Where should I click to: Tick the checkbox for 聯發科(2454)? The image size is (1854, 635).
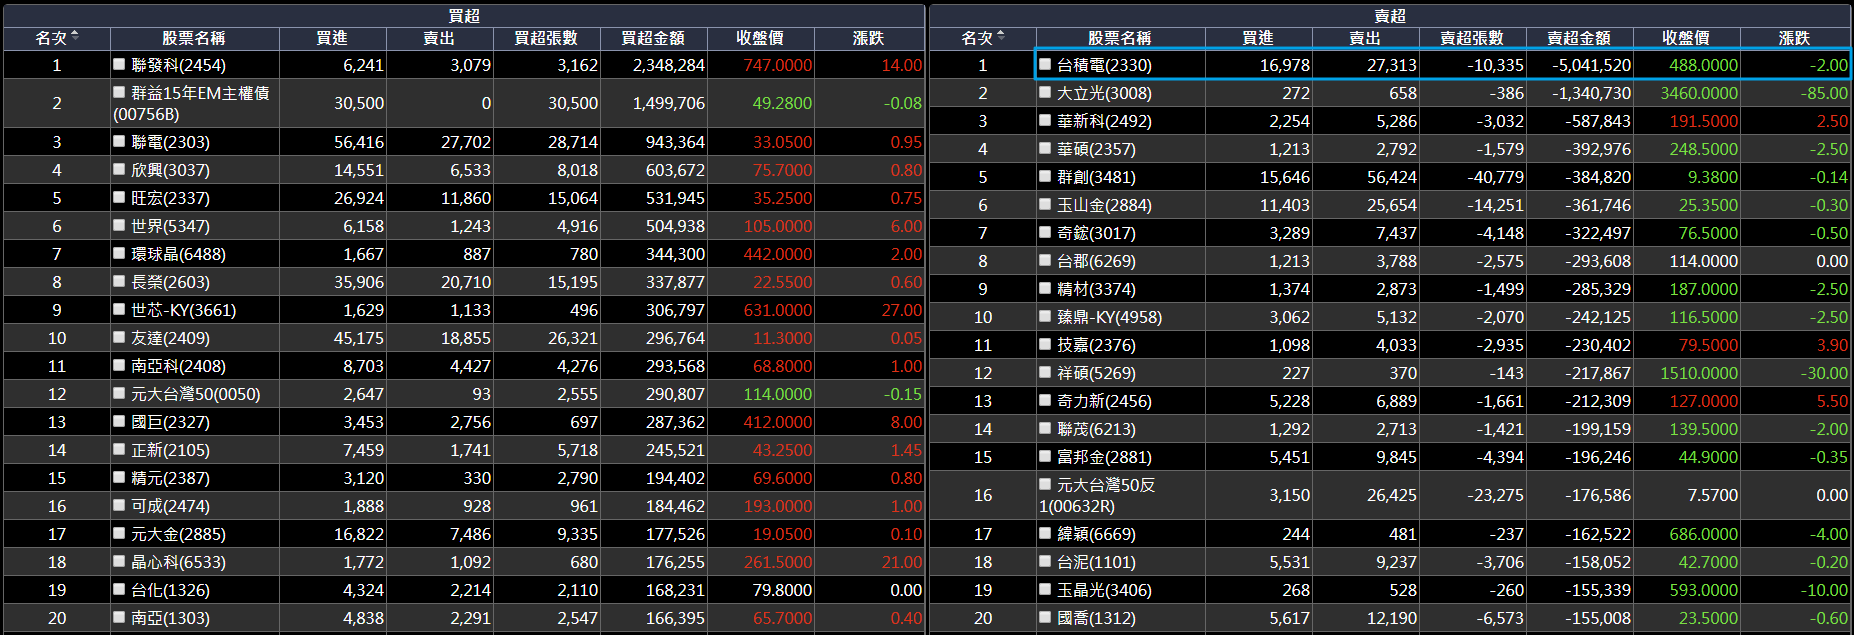(x=119, y=64)
